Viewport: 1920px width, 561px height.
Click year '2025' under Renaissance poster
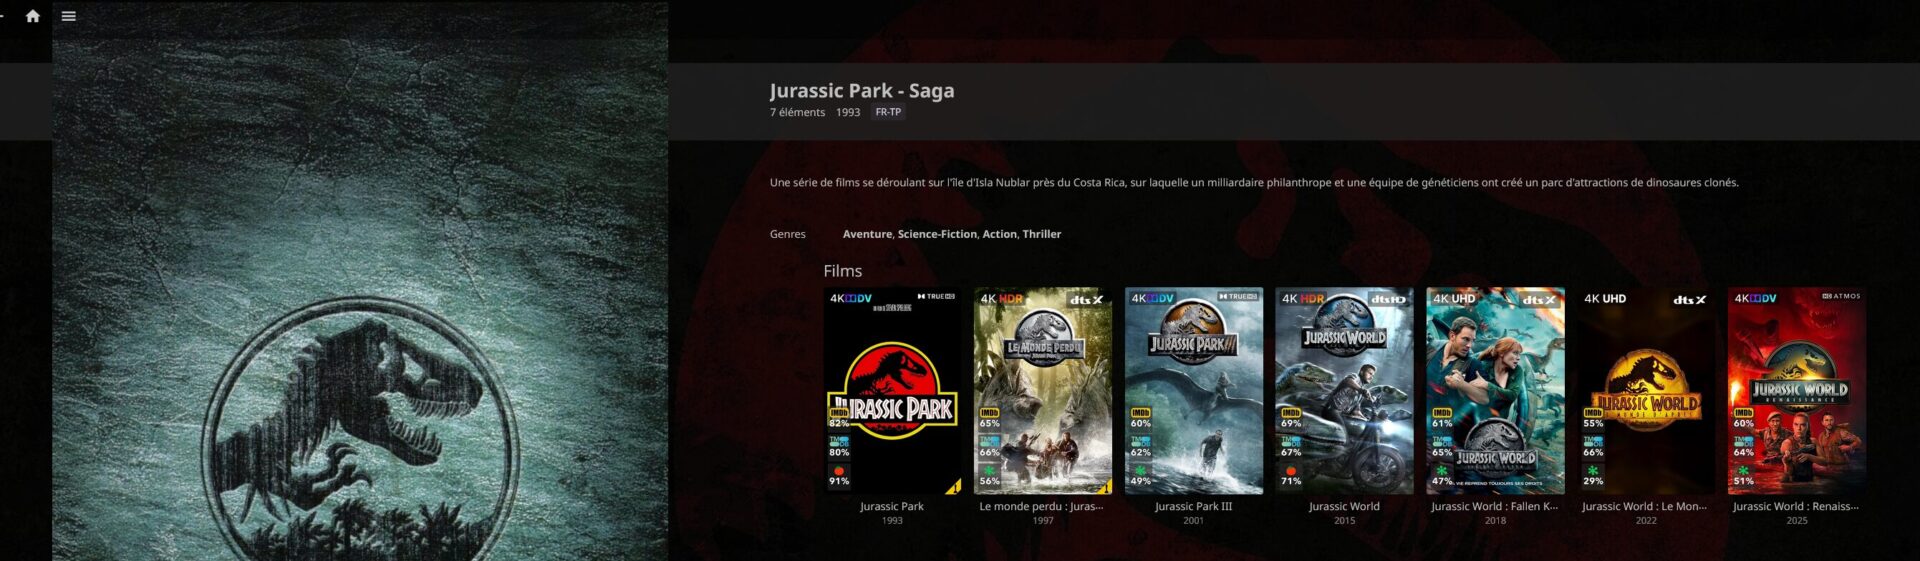(1797, 520)
